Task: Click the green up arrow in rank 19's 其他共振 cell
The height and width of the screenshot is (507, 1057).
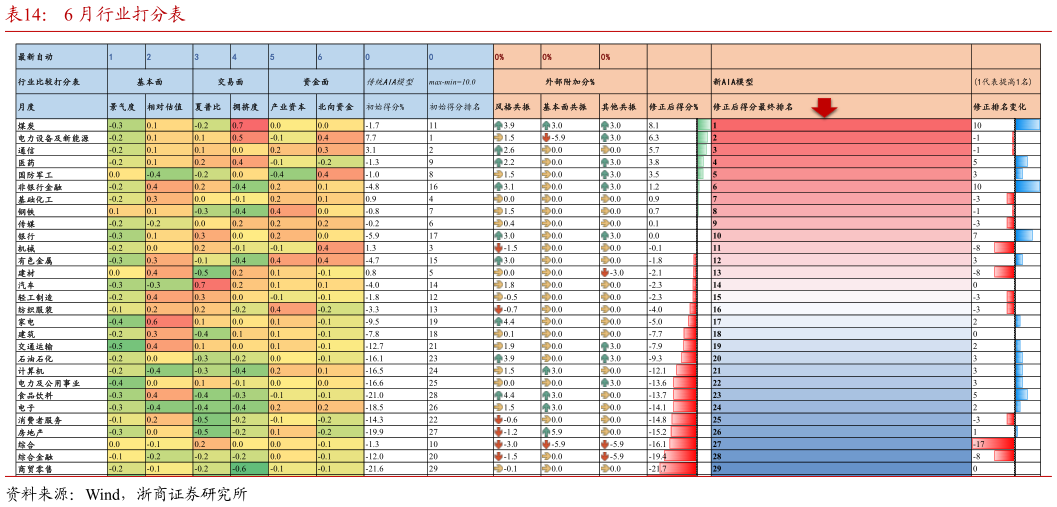Action: [605, 345]
